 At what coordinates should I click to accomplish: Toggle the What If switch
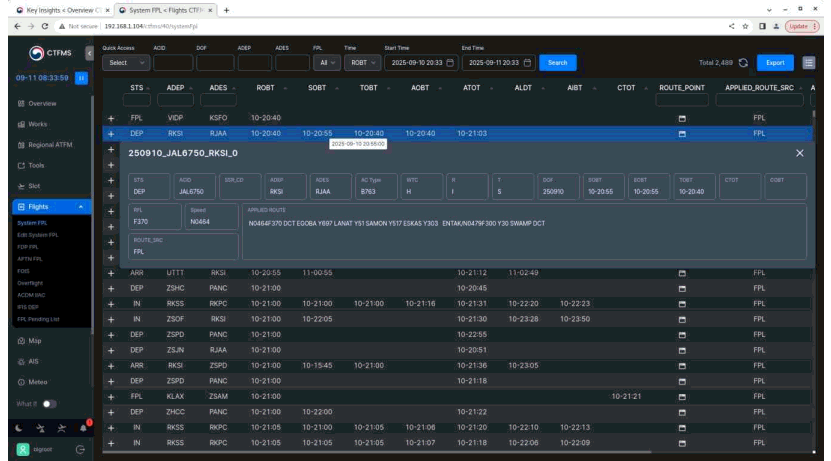(49, 404)
